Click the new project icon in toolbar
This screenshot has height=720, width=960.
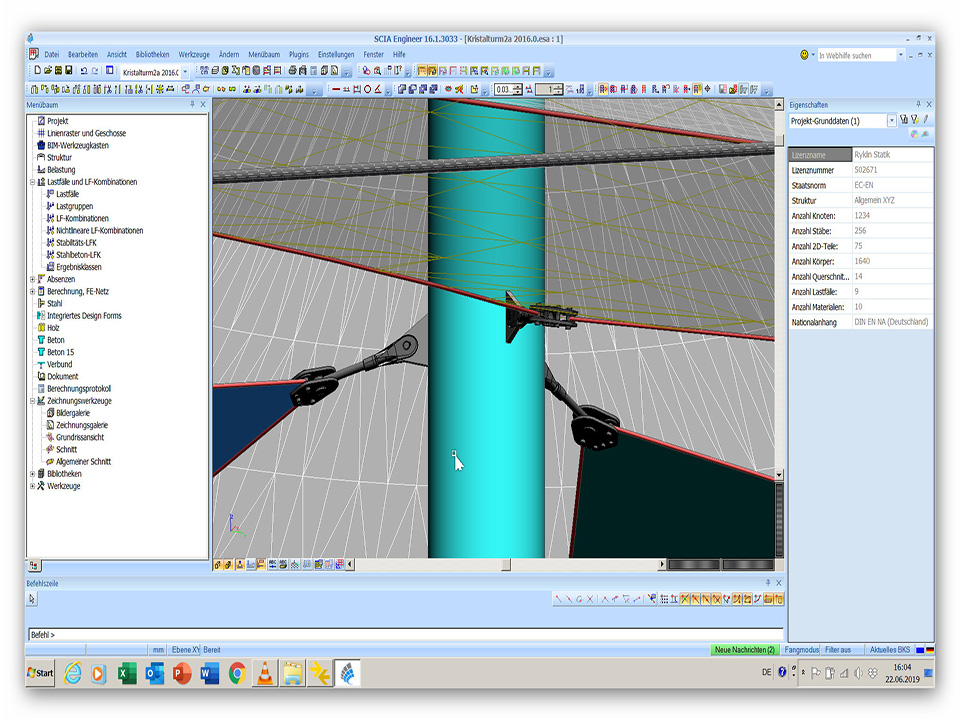(x=37, y=71)
